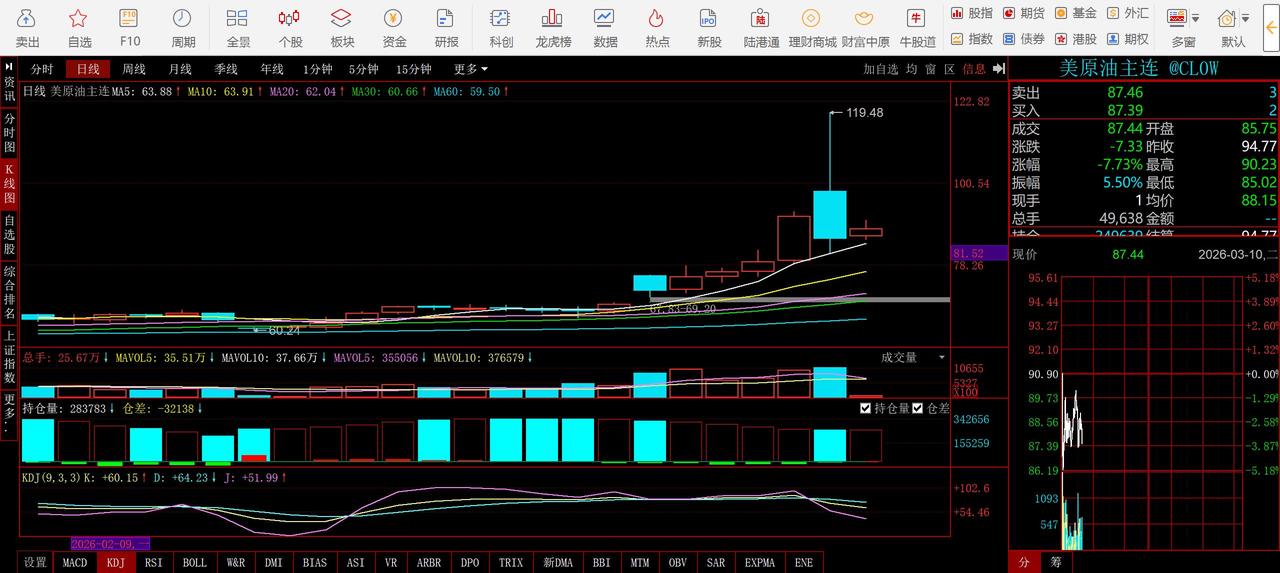This screenshot has width=1280, height=573.
Task: Open the 陆港通 toolbar icon
Action: 761,28
